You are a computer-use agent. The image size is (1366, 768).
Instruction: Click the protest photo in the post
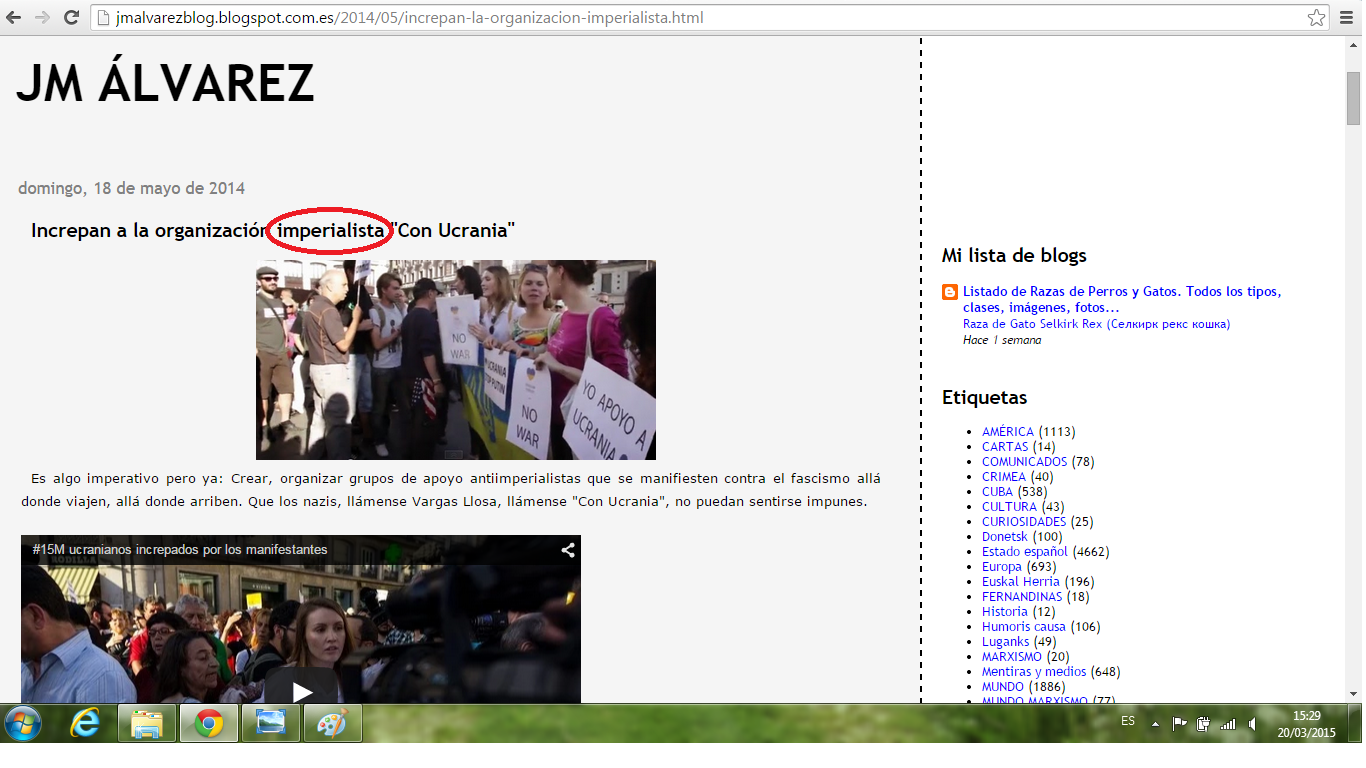point(455,360)
